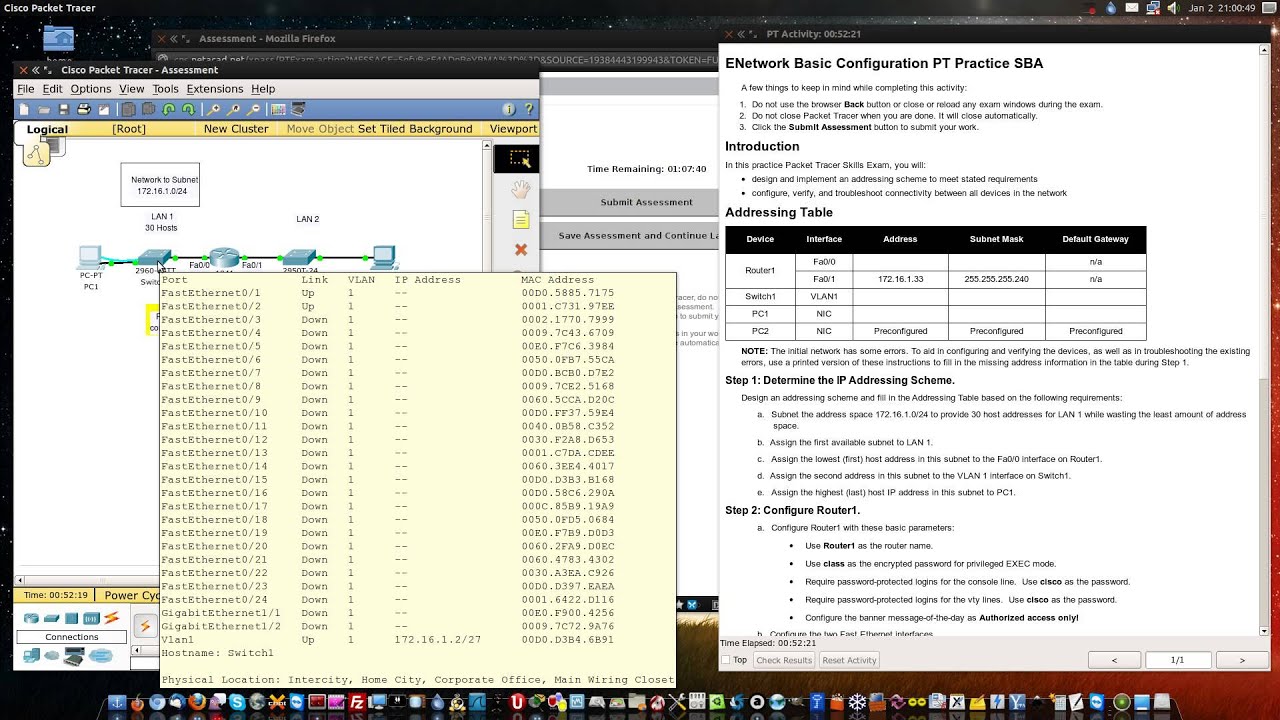Click the Copy toolbar icon
Viewport: 1280px width, 720px height.
129,109
